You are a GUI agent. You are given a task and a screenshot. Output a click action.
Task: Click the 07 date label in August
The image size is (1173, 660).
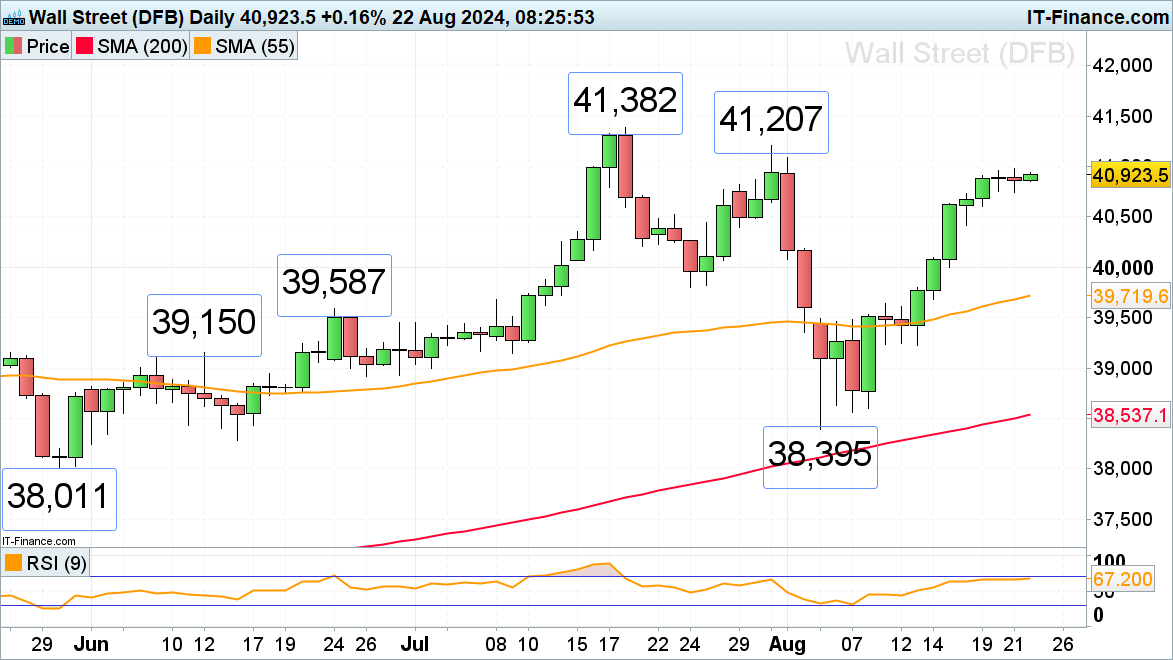(x=851, y=644)
